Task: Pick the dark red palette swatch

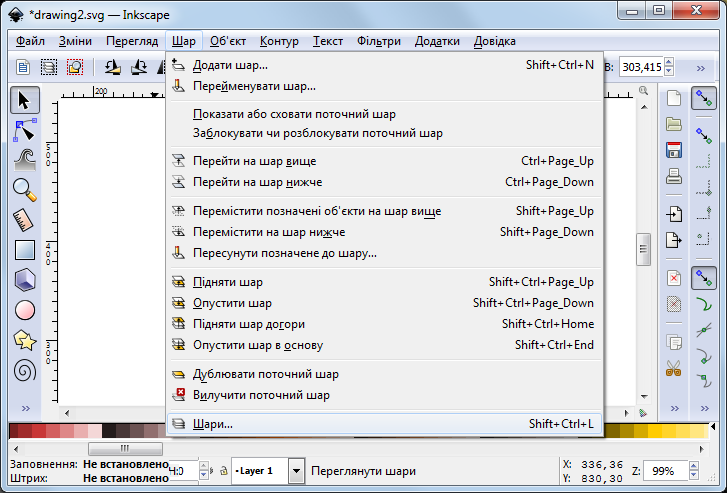Action: 17,431
